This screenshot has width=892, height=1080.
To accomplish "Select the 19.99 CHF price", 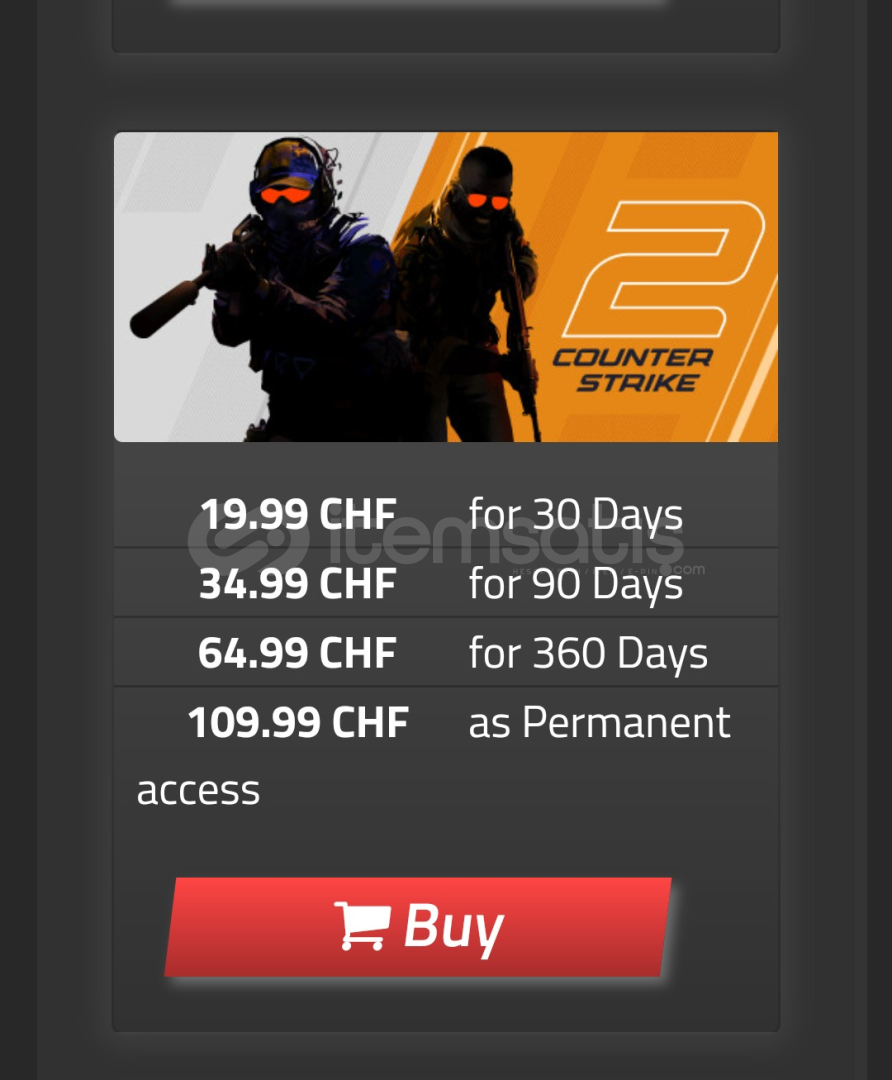I will coord(298,514).
